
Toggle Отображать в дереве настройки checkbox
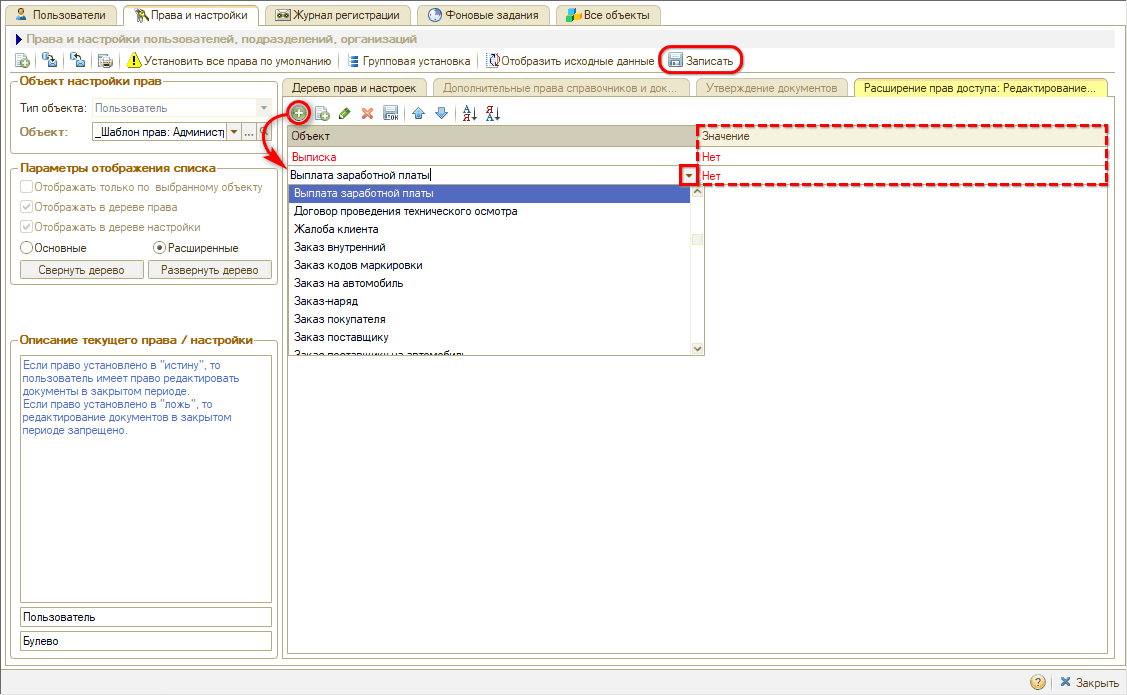point(27,227)
